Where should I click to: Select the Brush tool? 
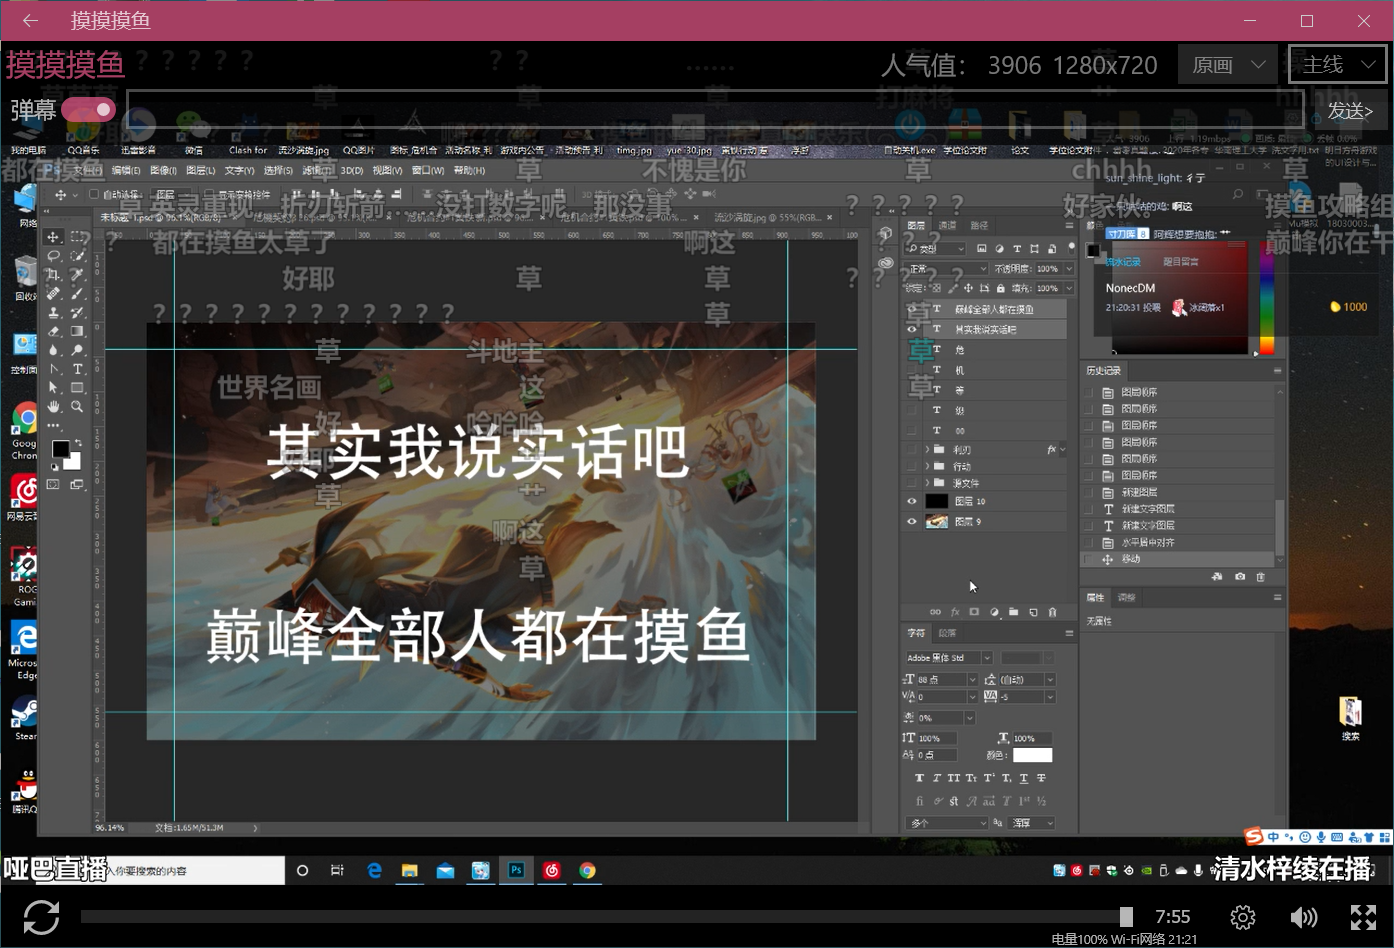tap(77, 294)
